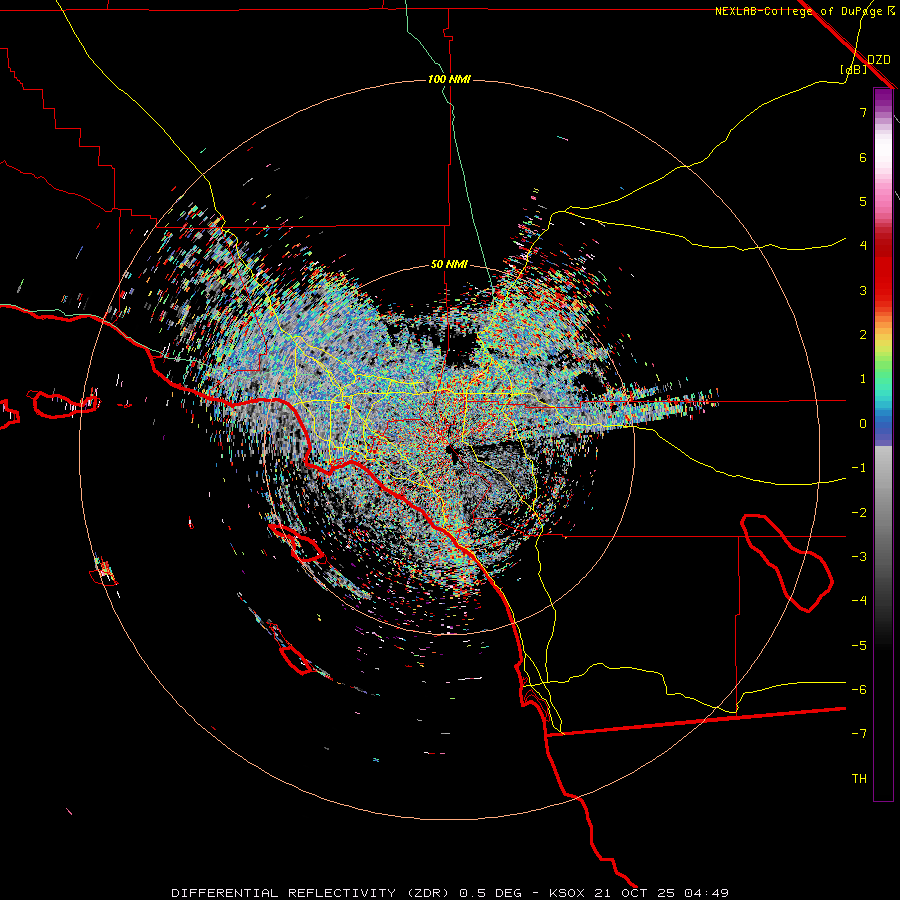This screenshot has width=900, height=900.
Task: Click the -2 tick on the color scale
Action: click(x=859, y=513)
